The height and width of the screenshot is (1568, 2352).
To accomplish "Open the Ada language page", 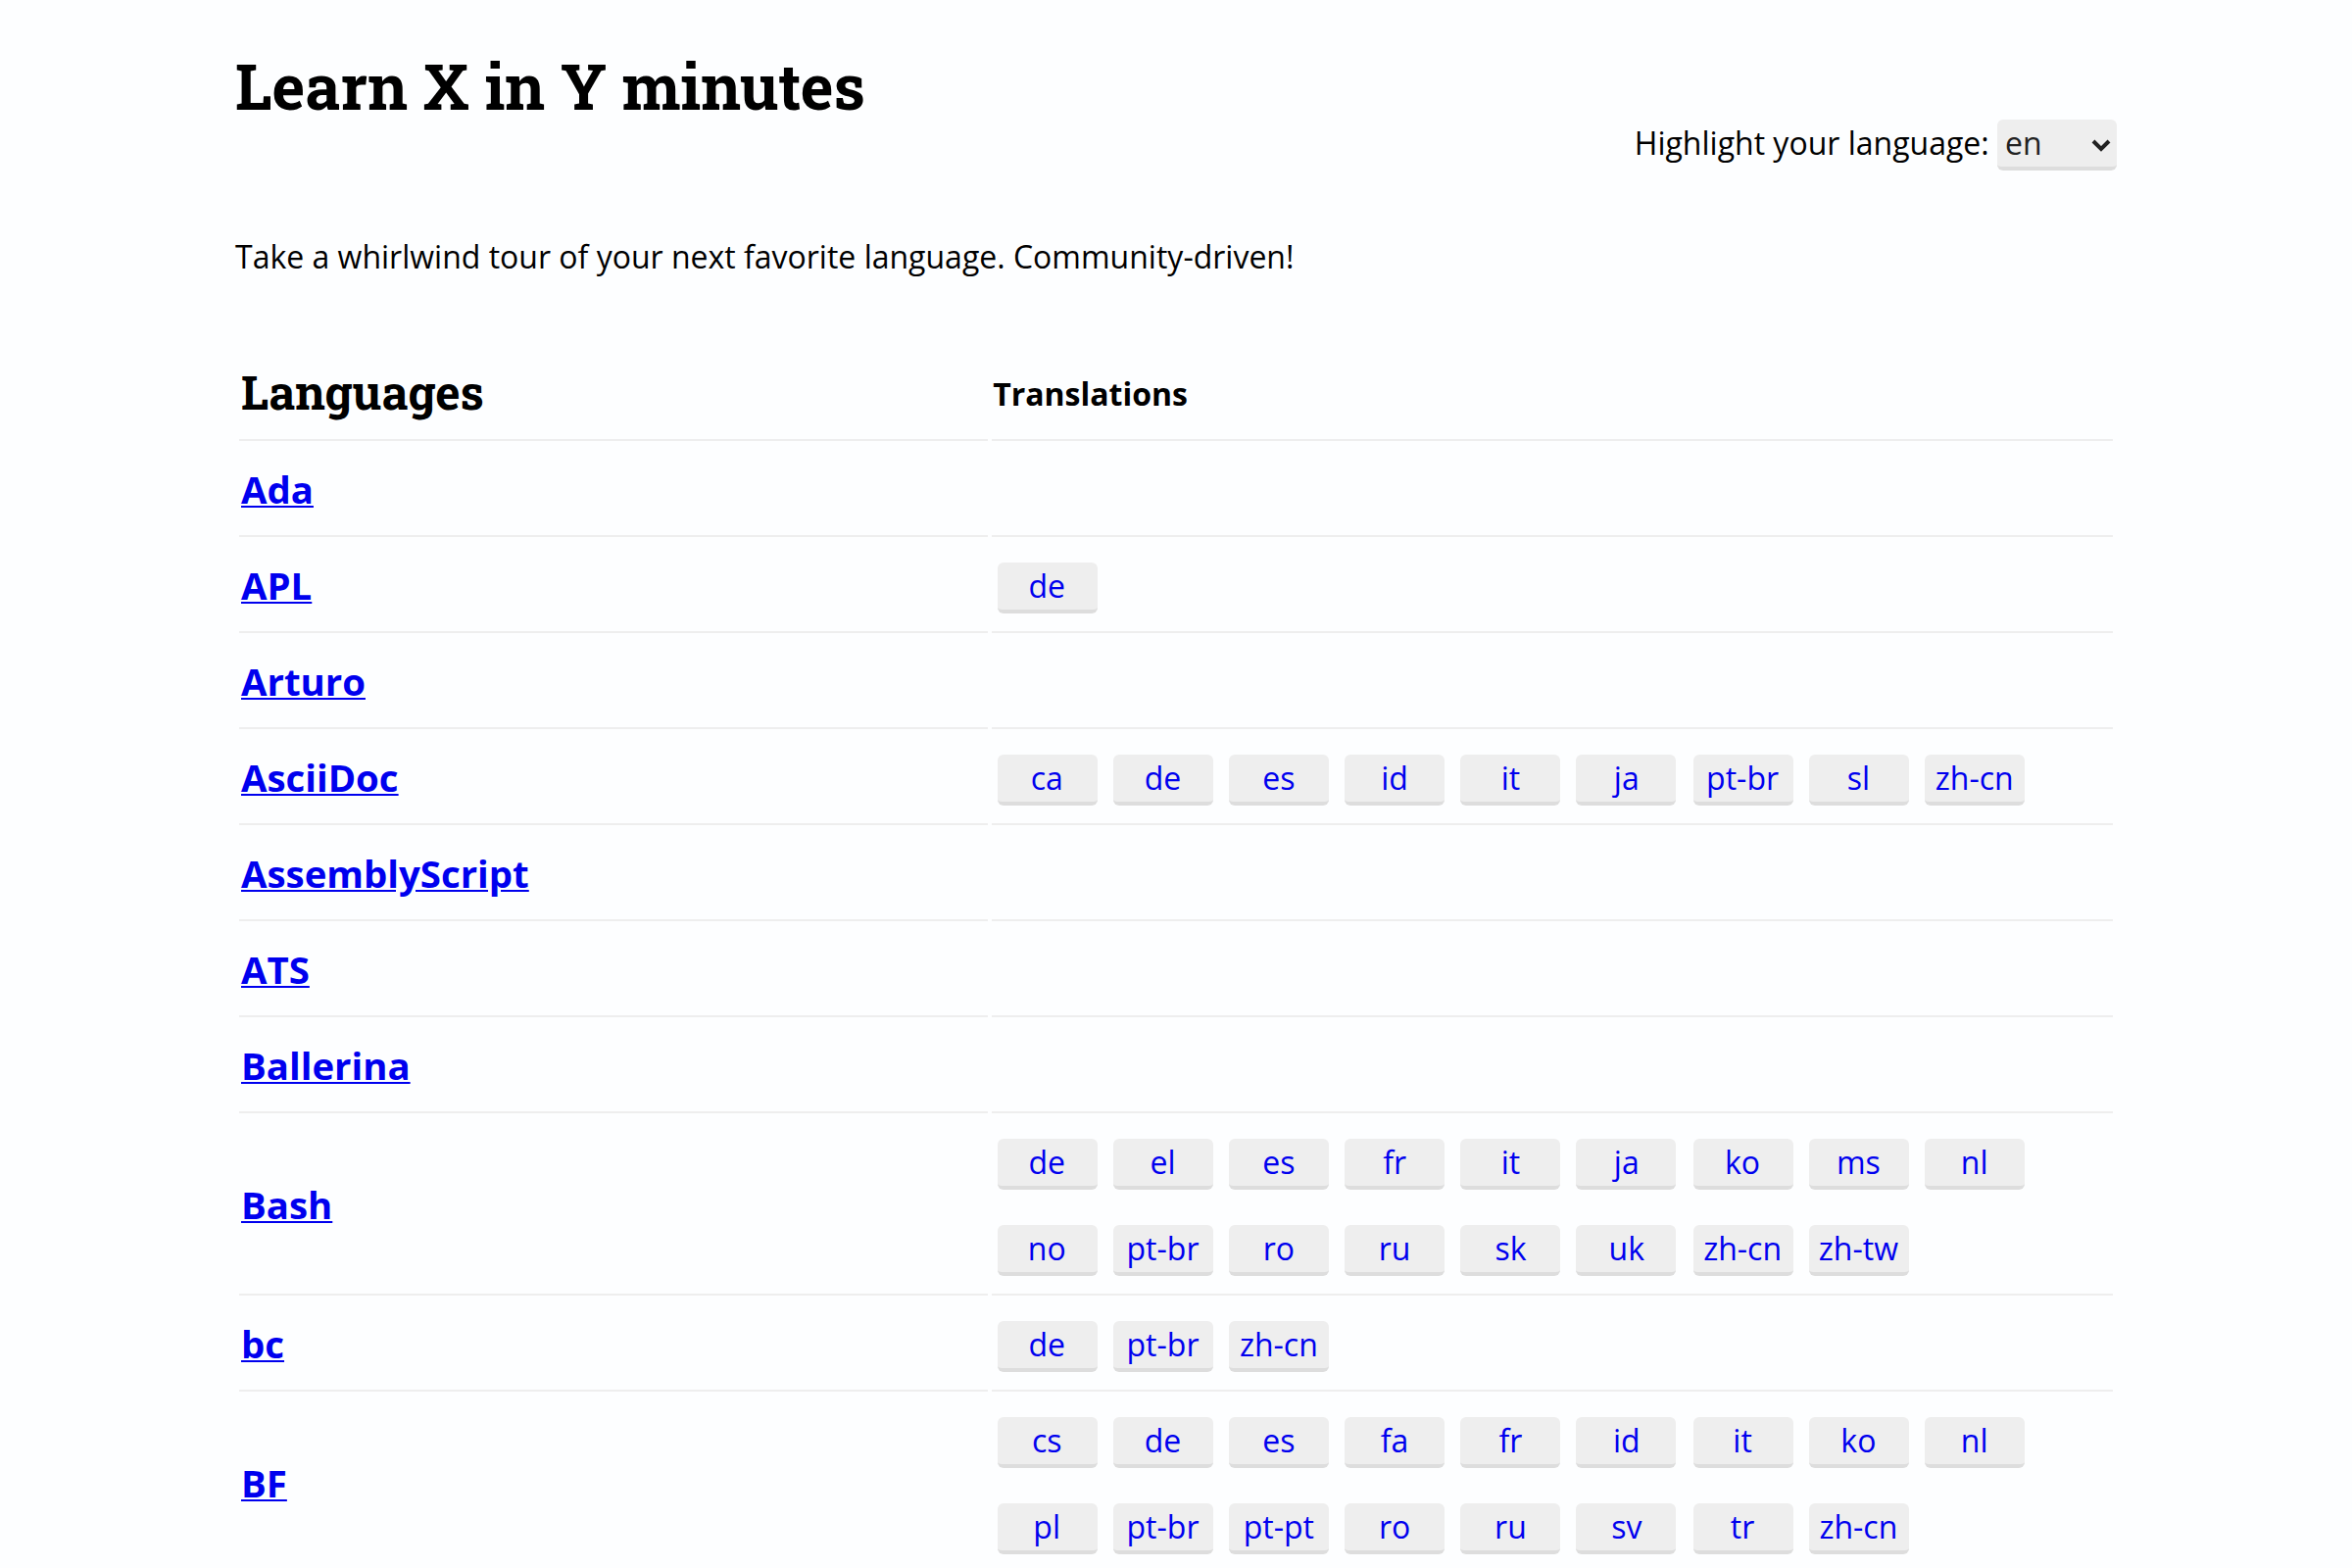I will pos(277,490).
